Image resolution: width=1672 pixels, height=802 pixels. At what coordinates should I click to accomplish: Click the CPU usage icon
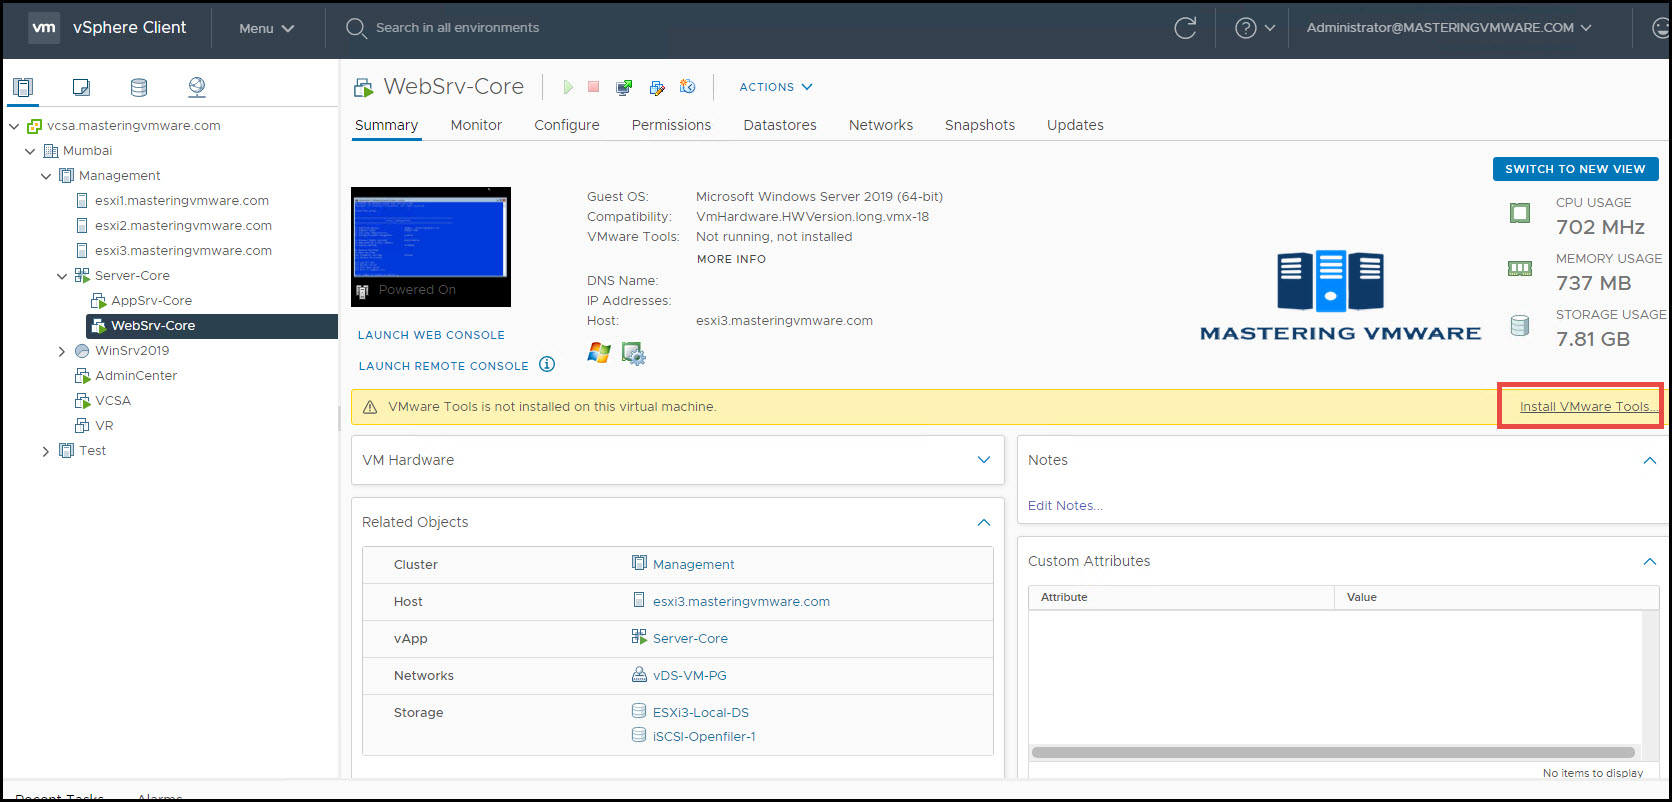(1520, 213)
